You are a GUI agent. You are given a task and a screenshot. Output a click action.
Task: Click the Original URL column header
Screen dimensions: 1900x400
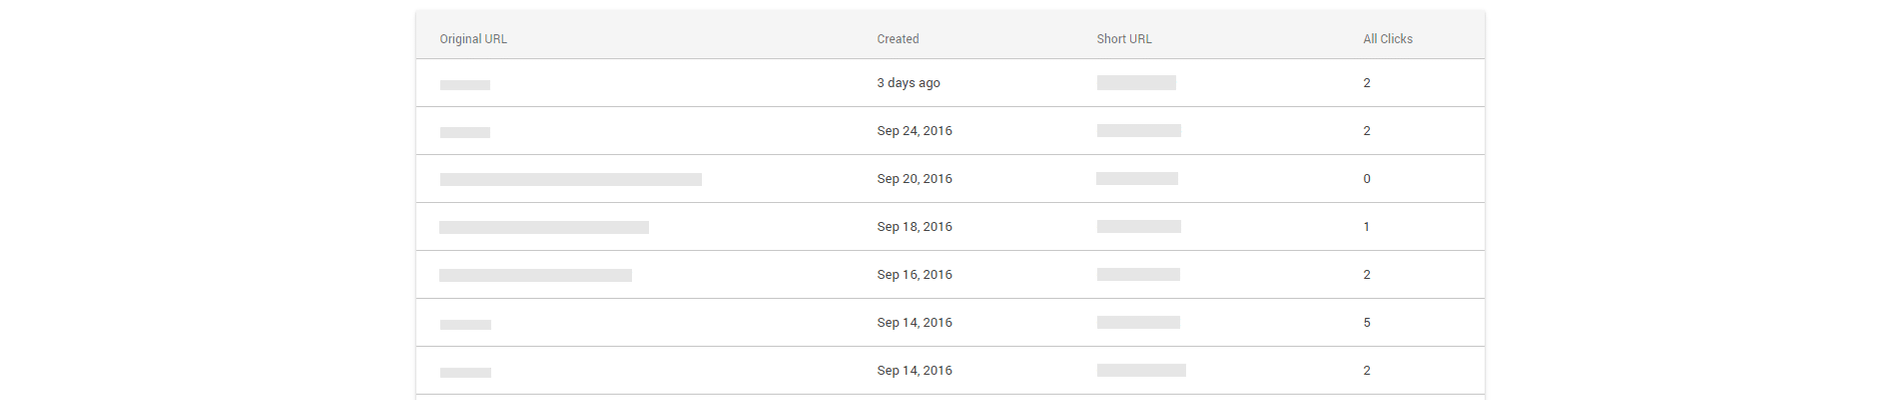click(473, 39)
